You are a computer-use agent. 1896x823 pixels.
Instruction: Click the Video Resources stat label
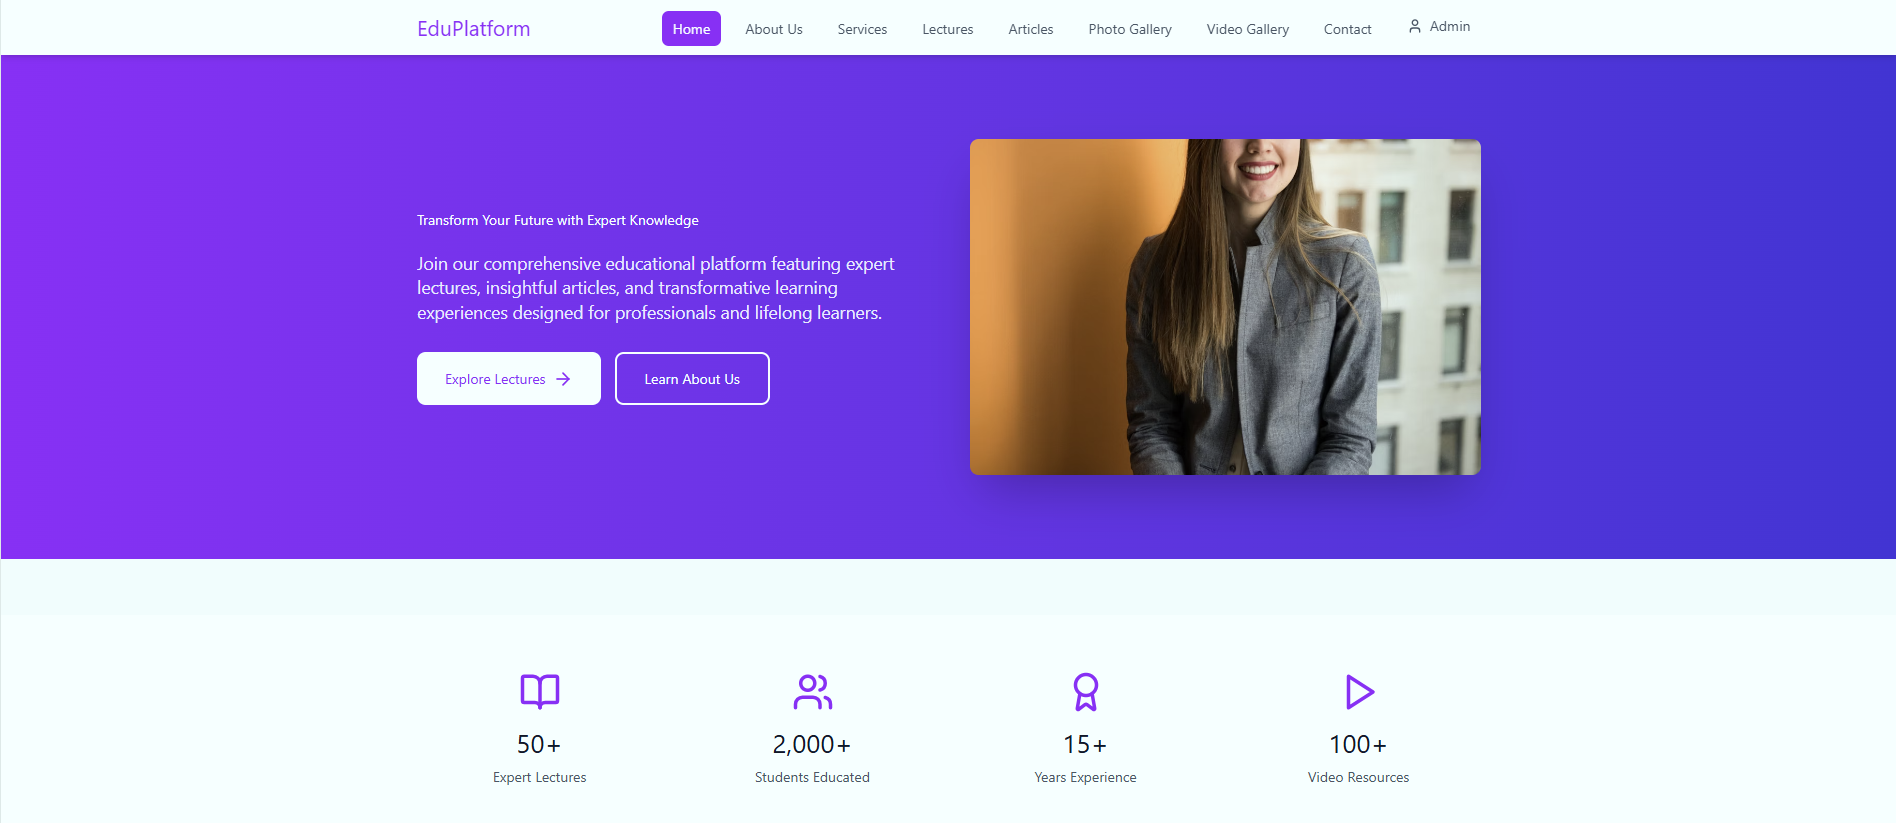[1358, 777]
